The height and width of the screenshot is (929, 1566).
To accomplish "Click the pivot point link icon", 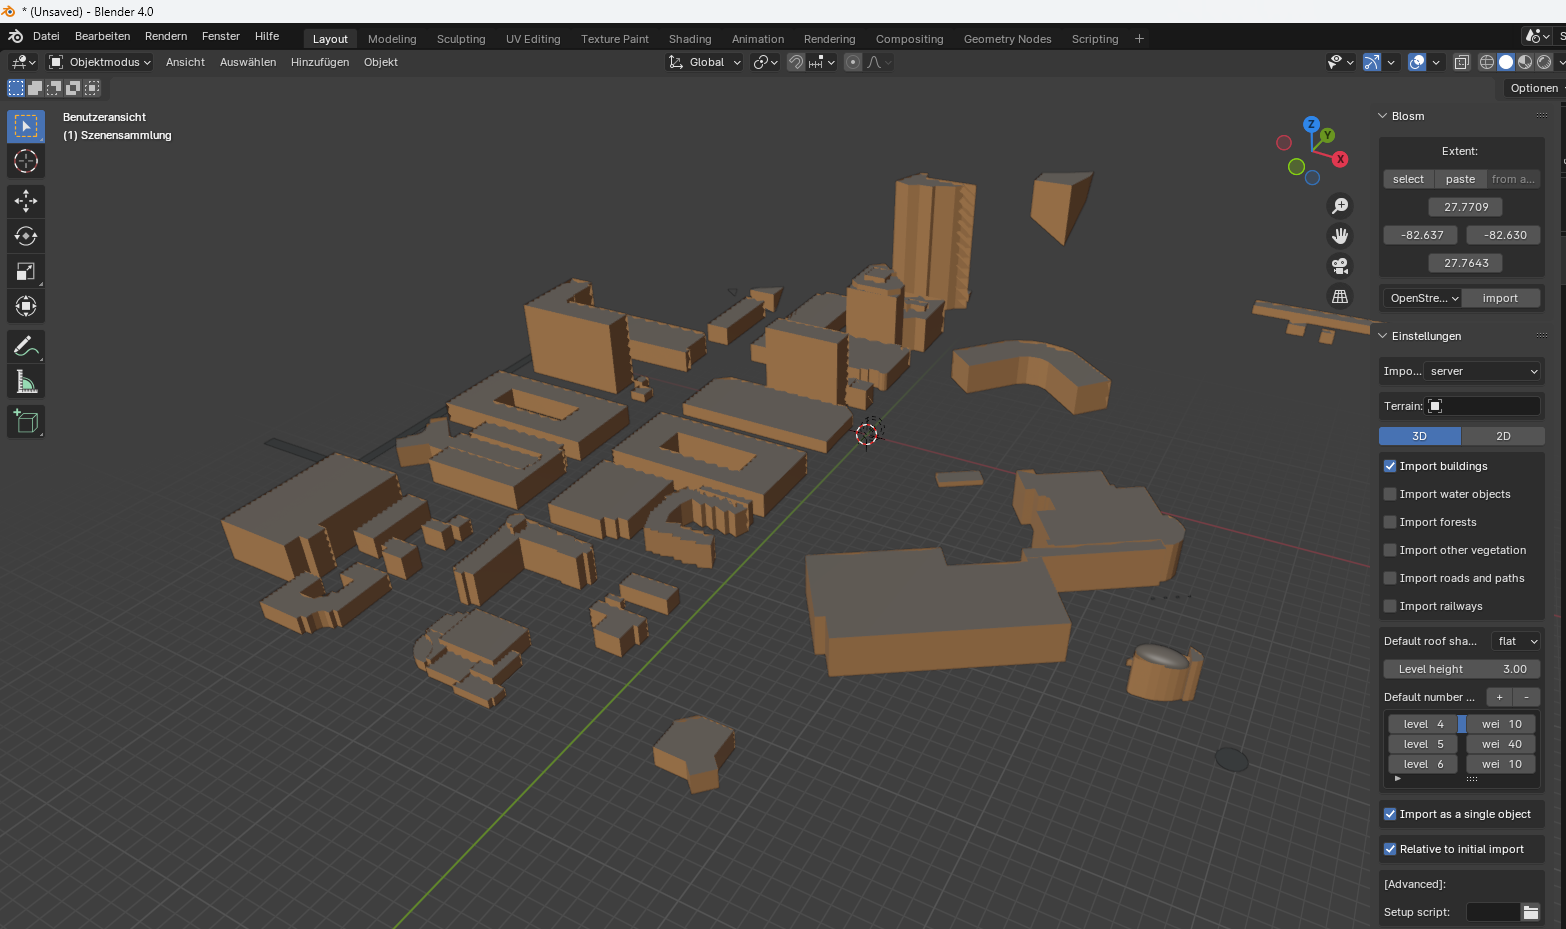I will 766,62.
